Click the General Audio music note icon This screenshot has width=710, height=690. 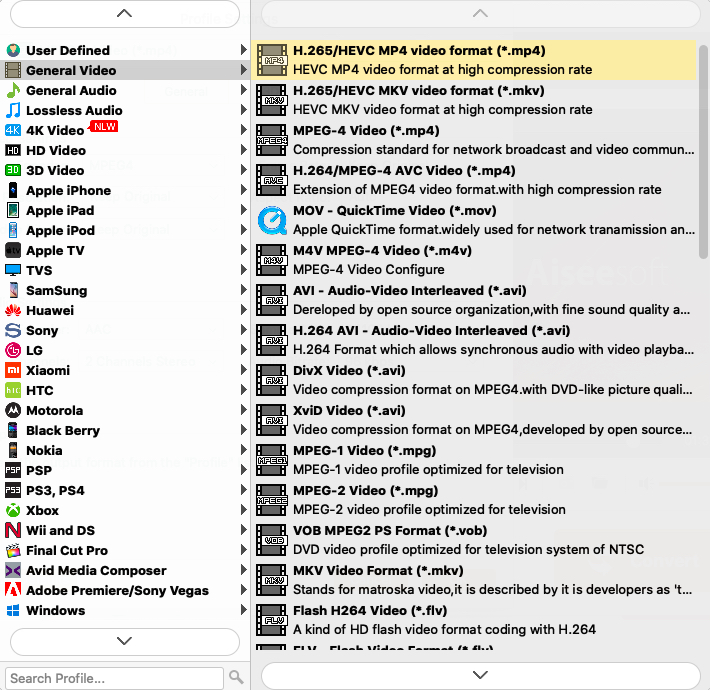[x=13, y=90]
